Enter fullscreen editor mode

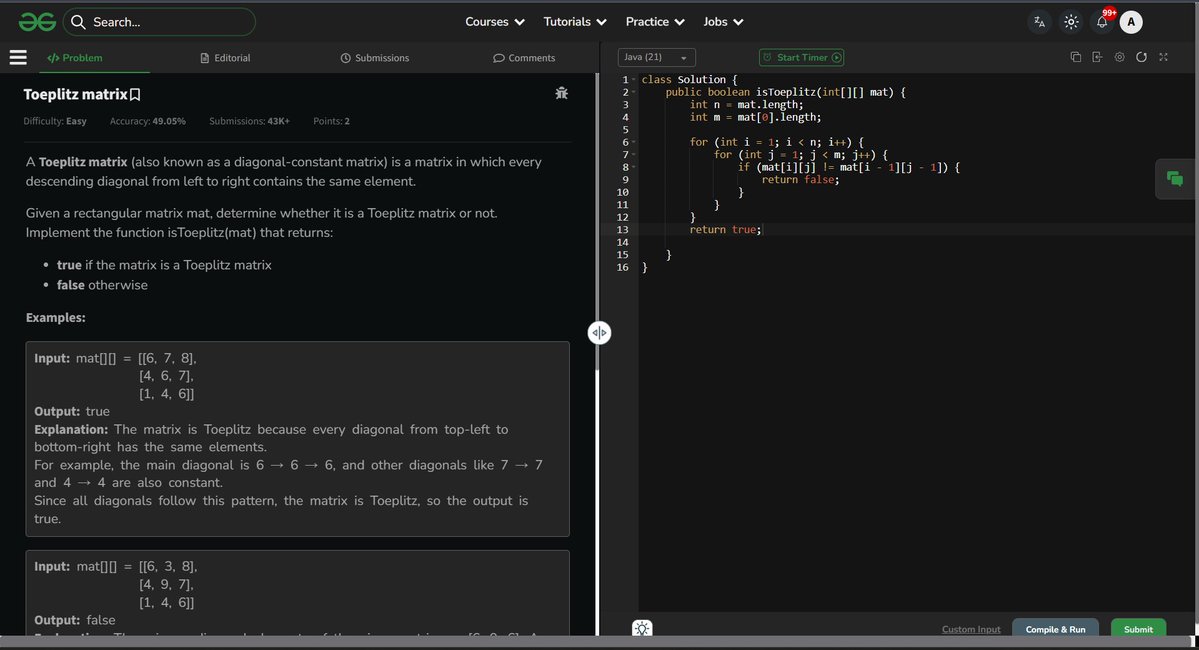point(1164,57)
